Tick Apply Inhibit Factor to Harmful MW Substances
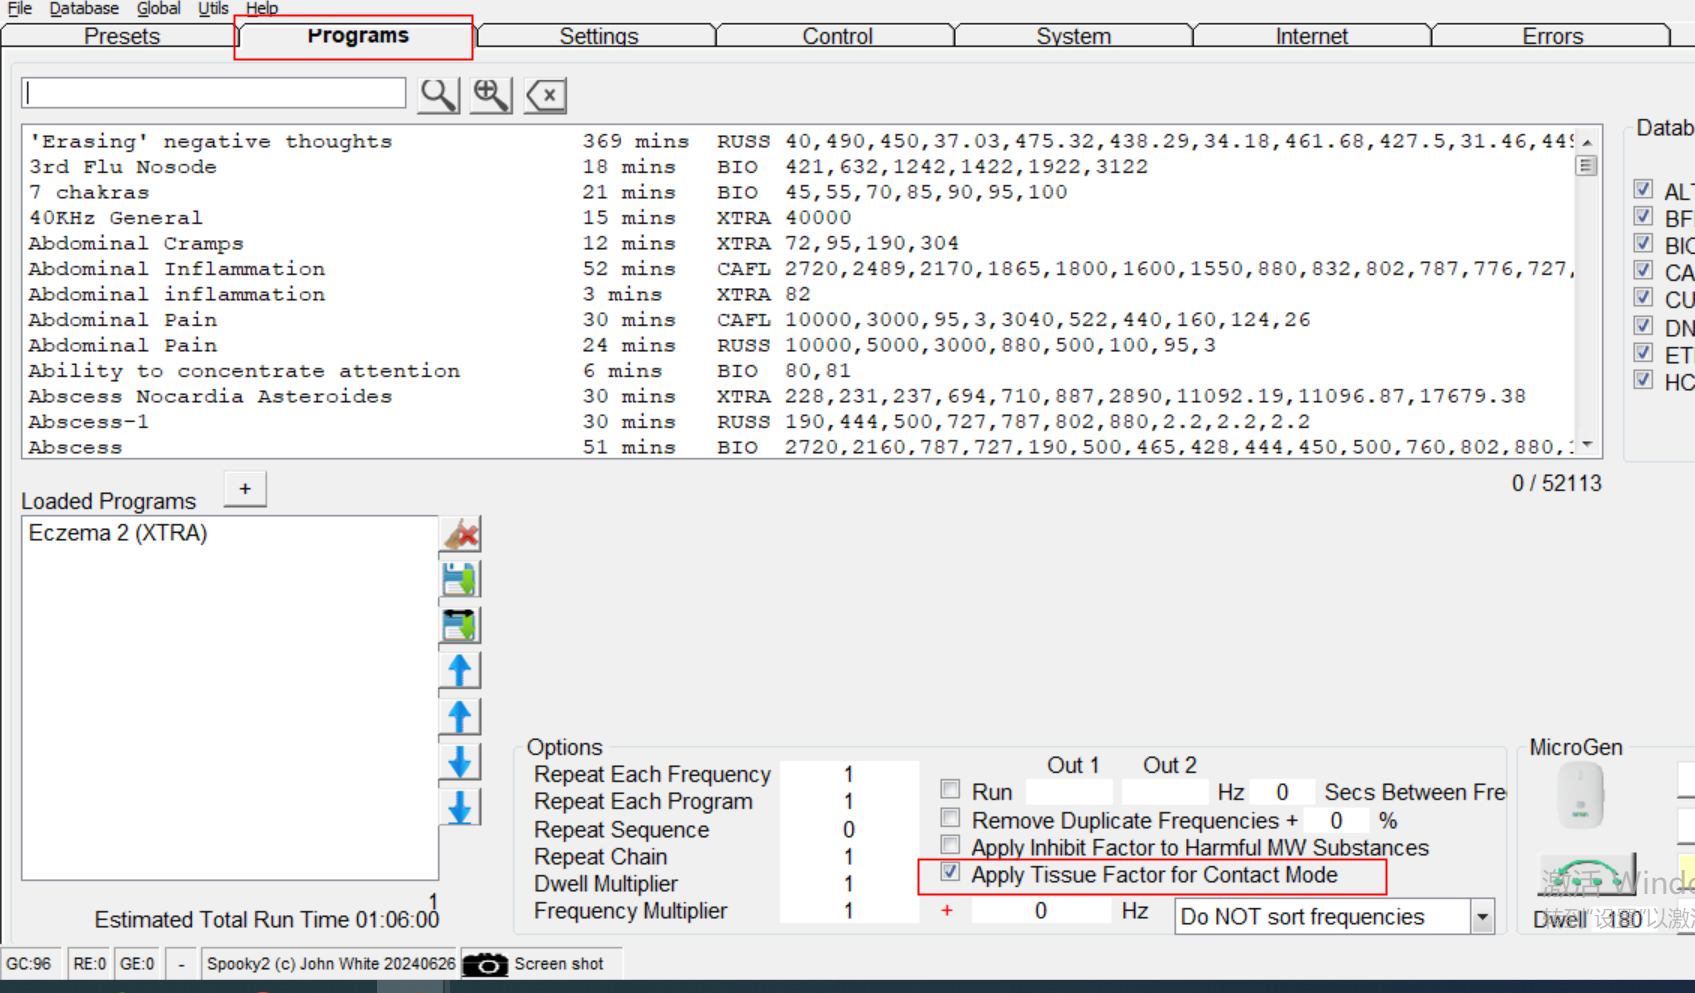The width and height of the screenshot is (1695, 993). pos(950,846)
